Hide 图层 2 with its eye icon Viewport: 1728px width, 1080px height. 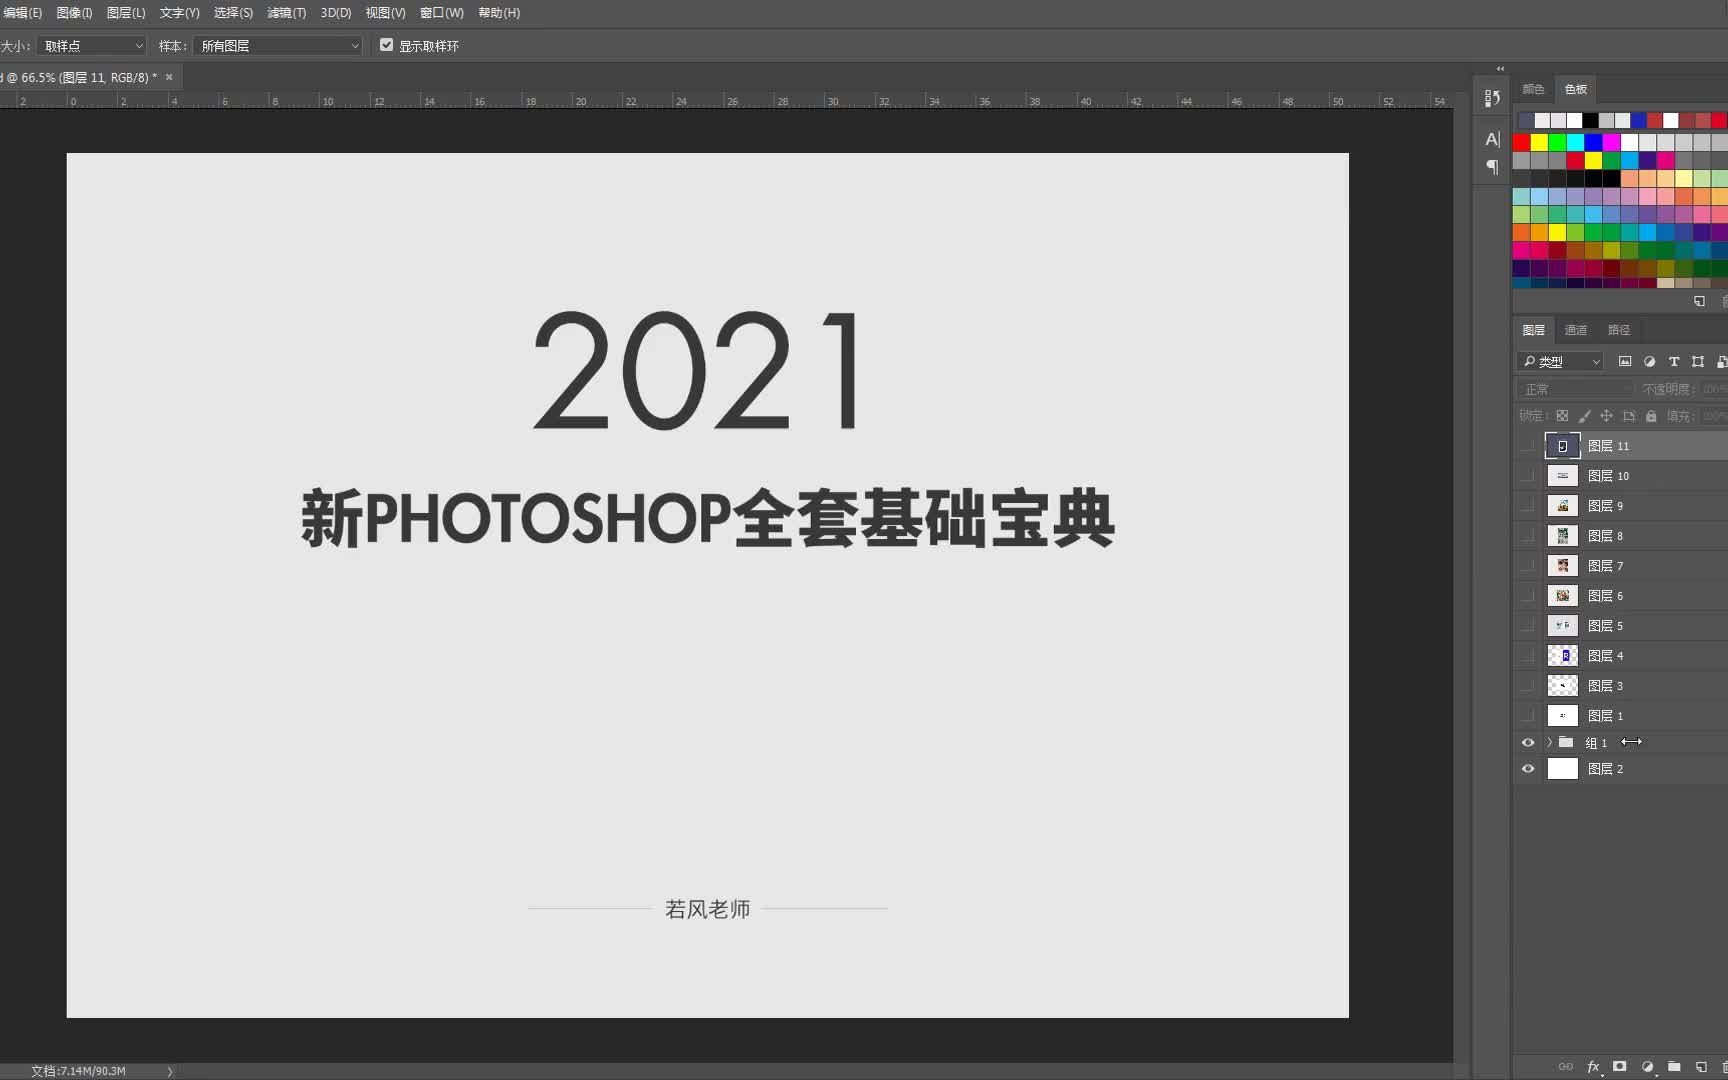[1528, 769]
